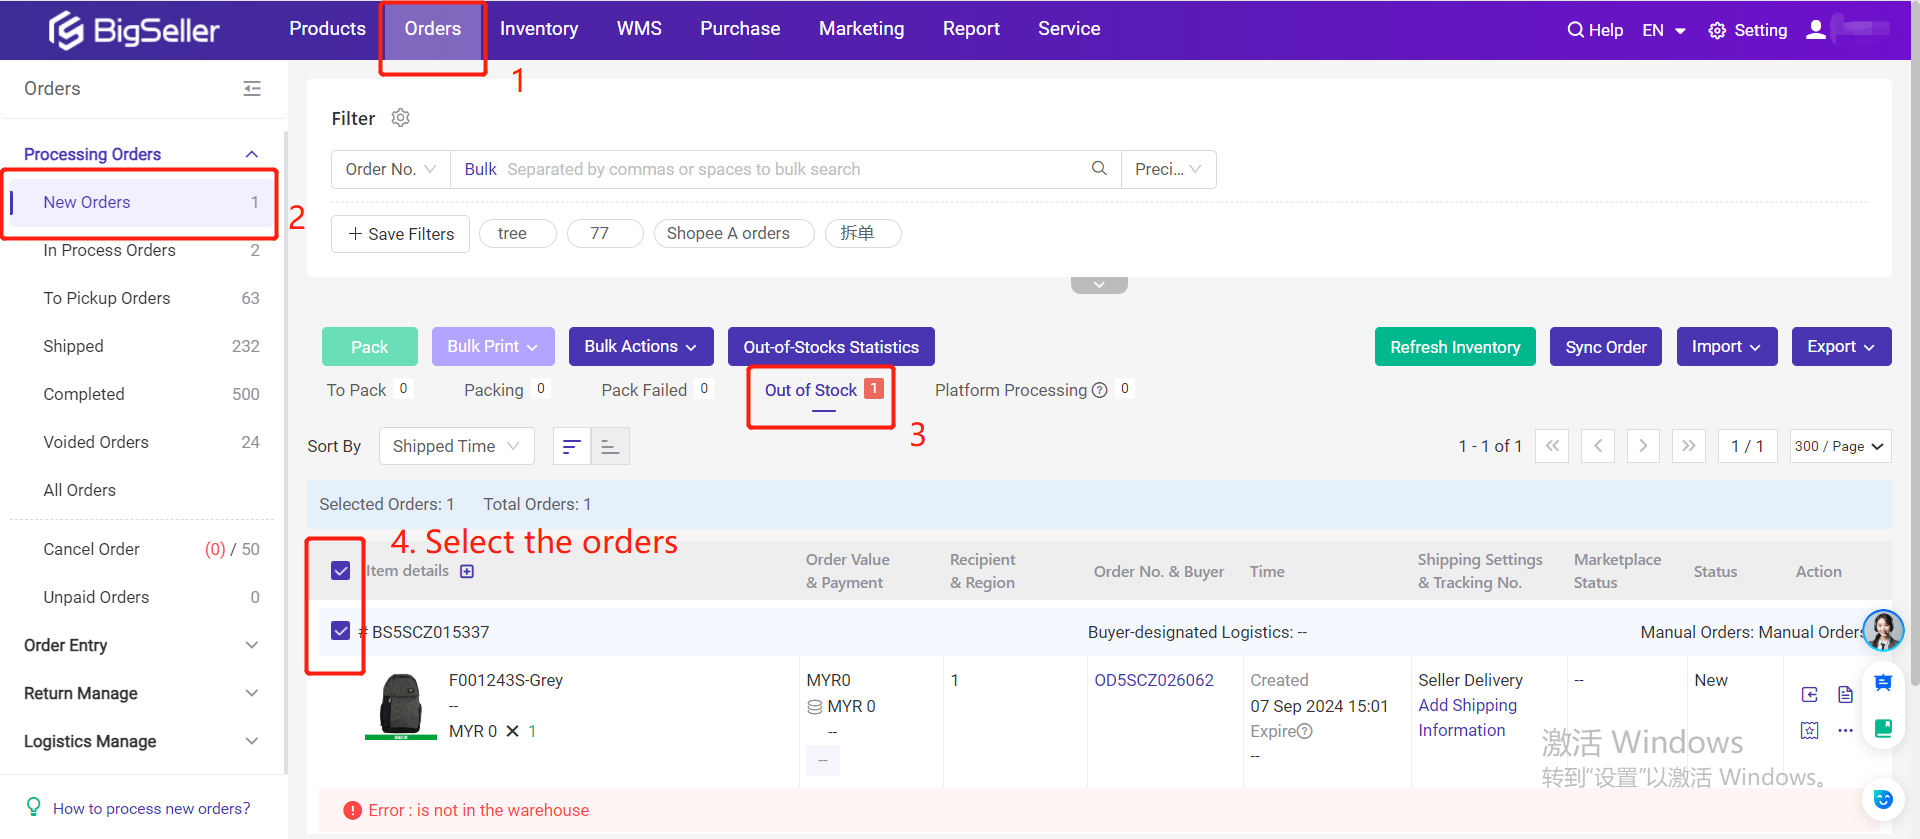The width and height of the screenshot is (1920, 839).
Task: Uncheck order BS5SCZ015337 checkbox
Action: [340, 631]
